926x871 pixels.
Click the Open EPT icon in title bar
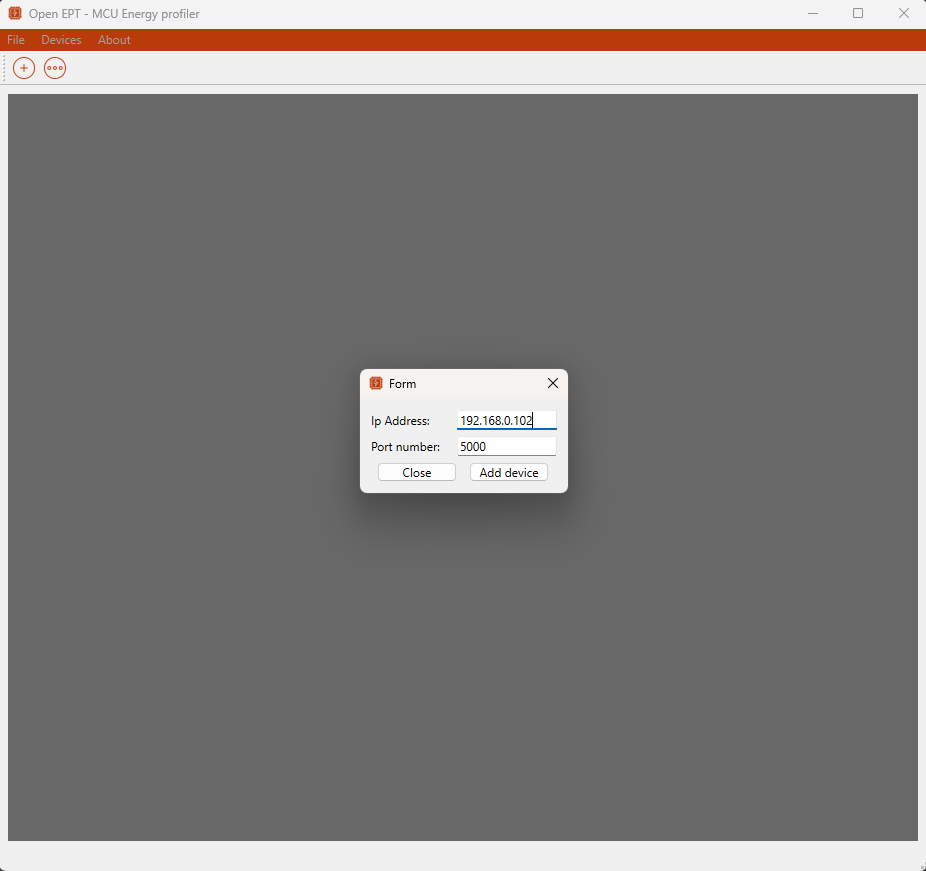(x=14, y=13)
